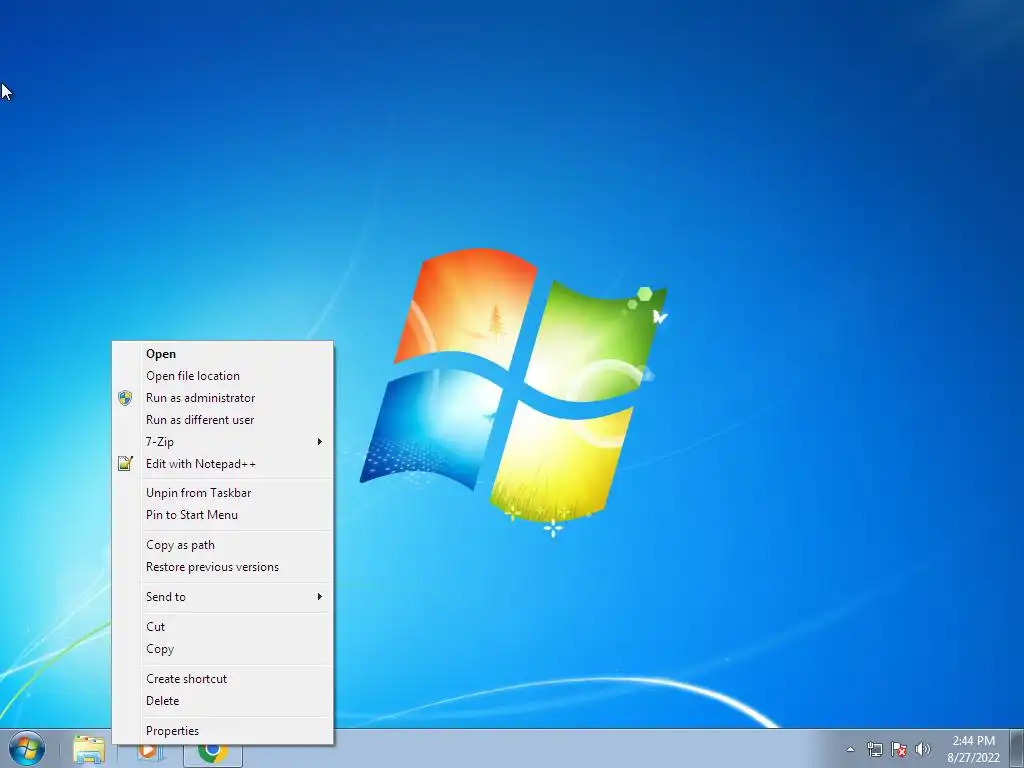Open the Action Center flag icon
This screenshot has width=1024, height=768.
coord(899,749)
